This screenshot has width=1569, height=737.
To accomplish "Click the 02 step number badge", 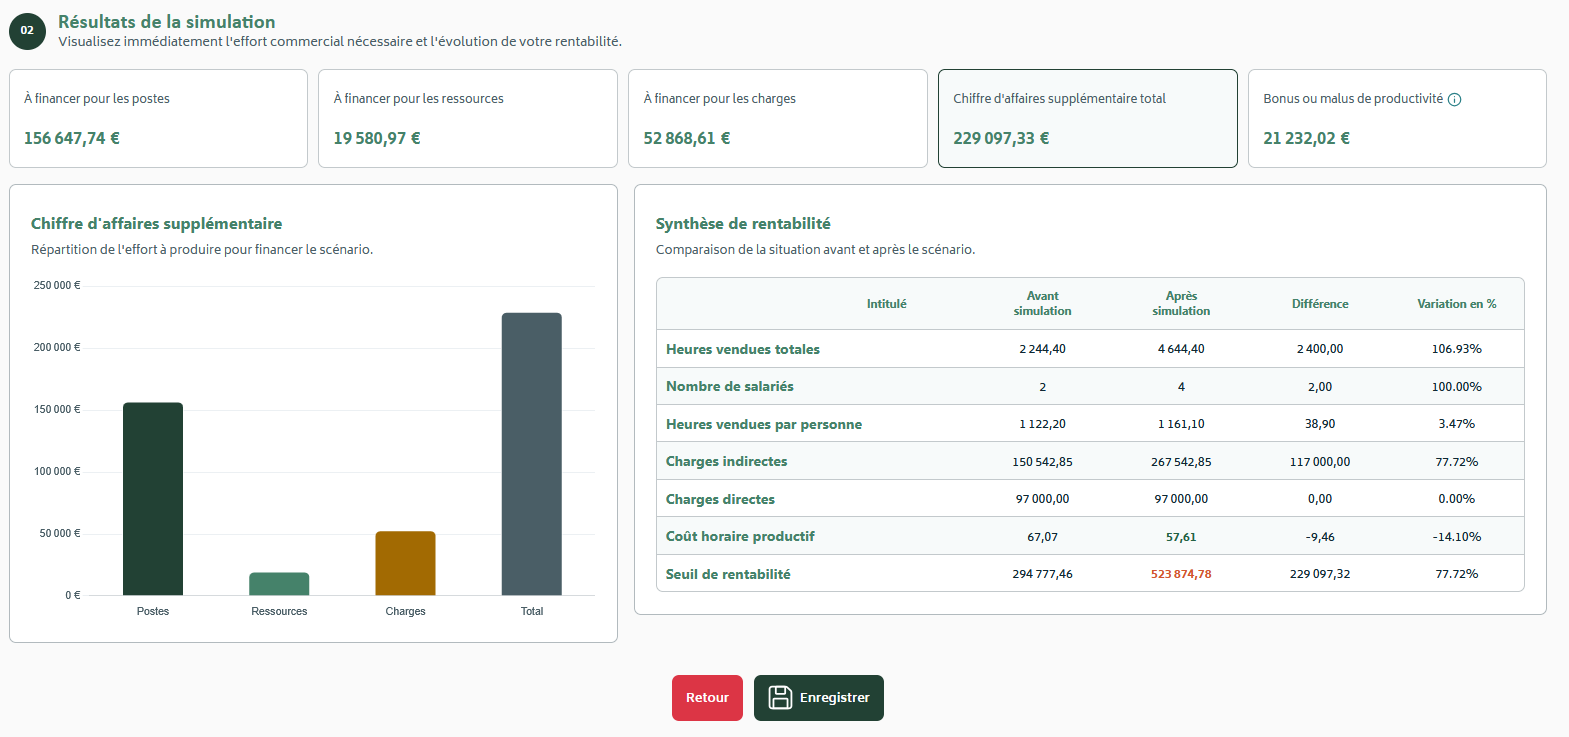I will (x=27, y=31).
